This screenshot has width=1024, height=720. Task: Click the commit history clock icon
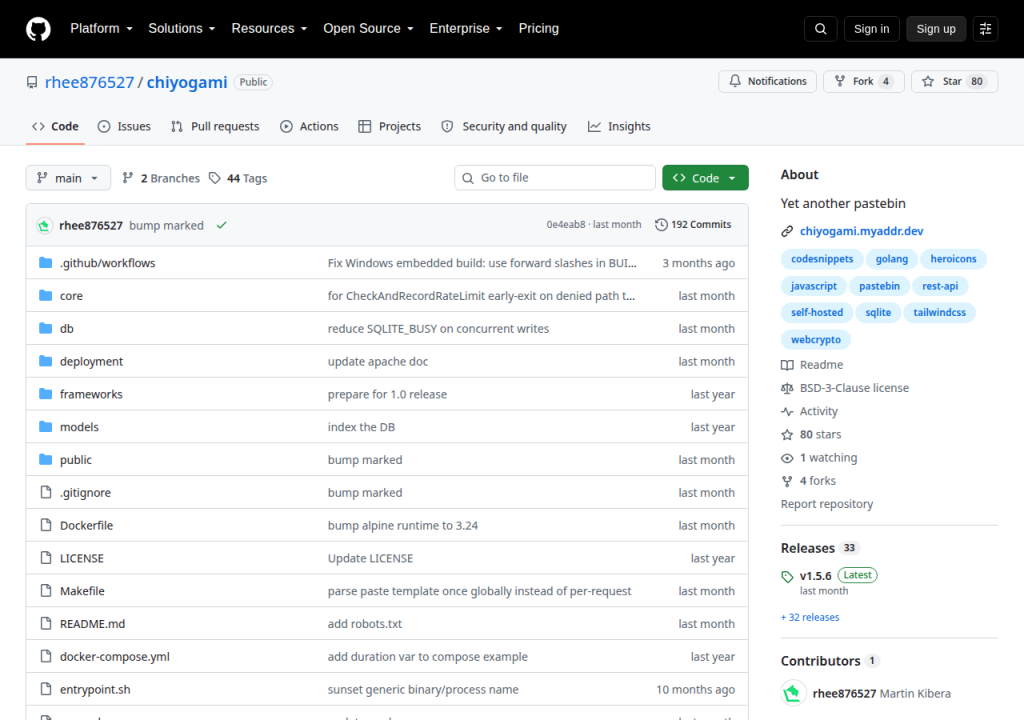661,225
